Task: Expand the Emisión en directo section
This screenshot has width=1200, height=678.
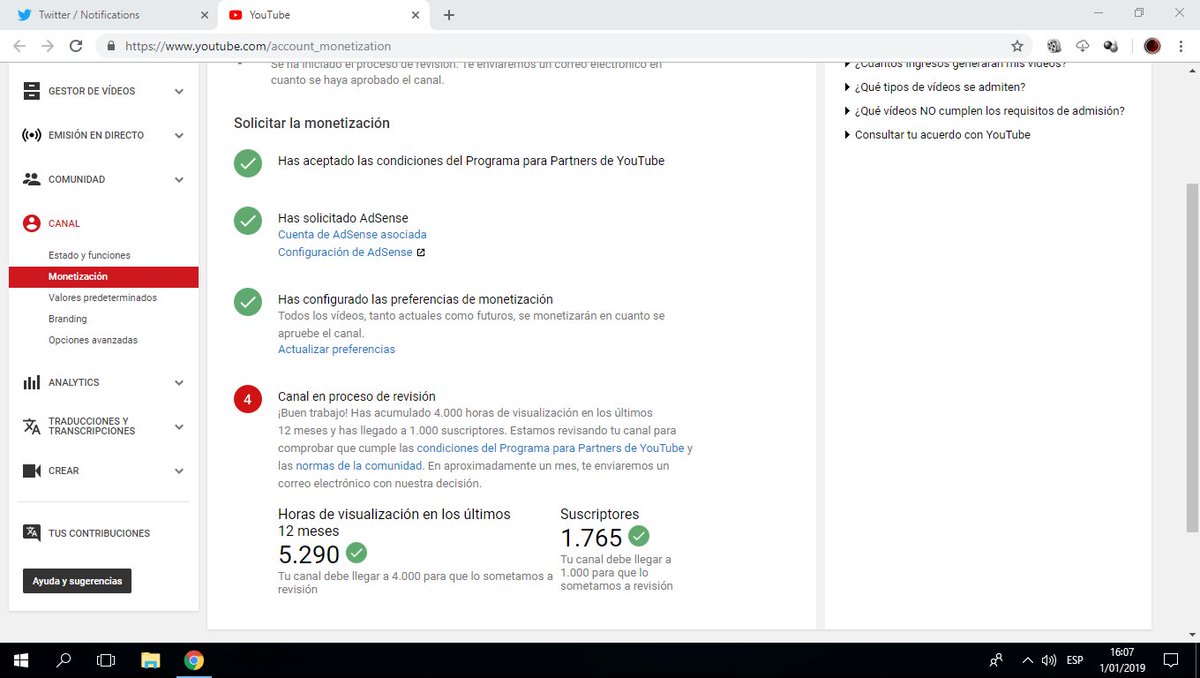Action: pyautogui.click(x=179, y=135)
